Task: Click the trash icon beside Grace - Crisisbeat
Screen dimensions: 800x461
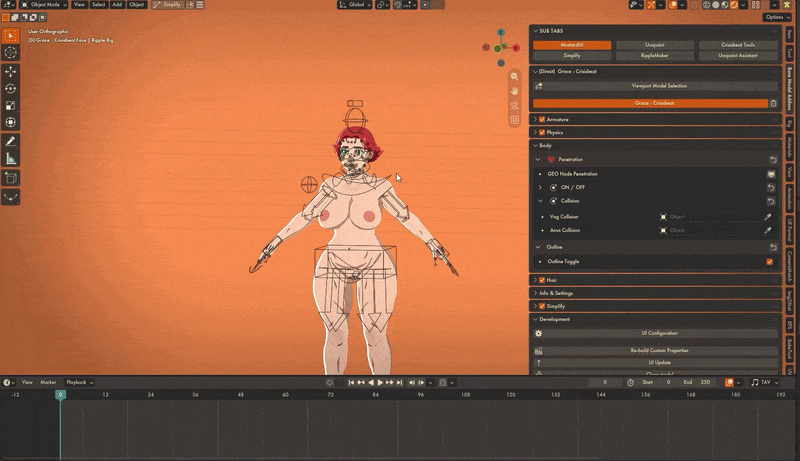Action: coord(773,103)
